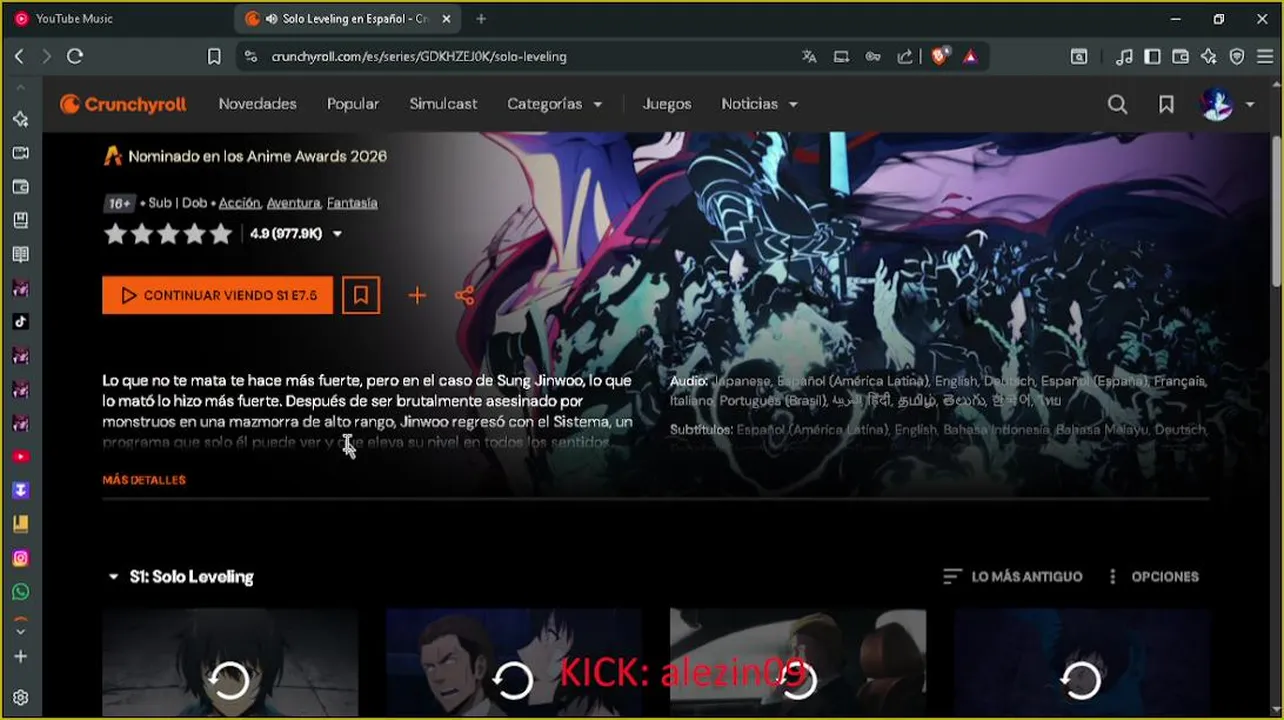
Task: Open Crunchyroll search magnifier
Action: (x=1117, y=104)
